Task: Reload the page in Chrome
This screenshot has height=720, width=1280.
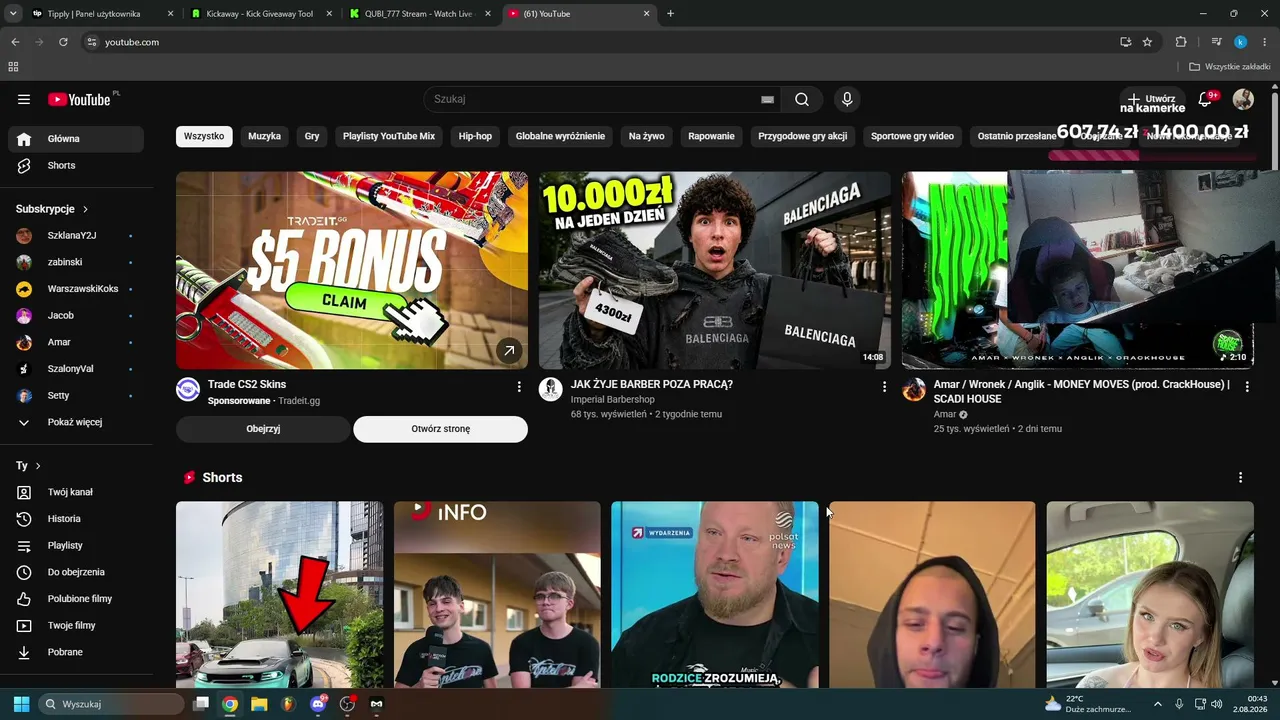Action: [x=63, y=42]
